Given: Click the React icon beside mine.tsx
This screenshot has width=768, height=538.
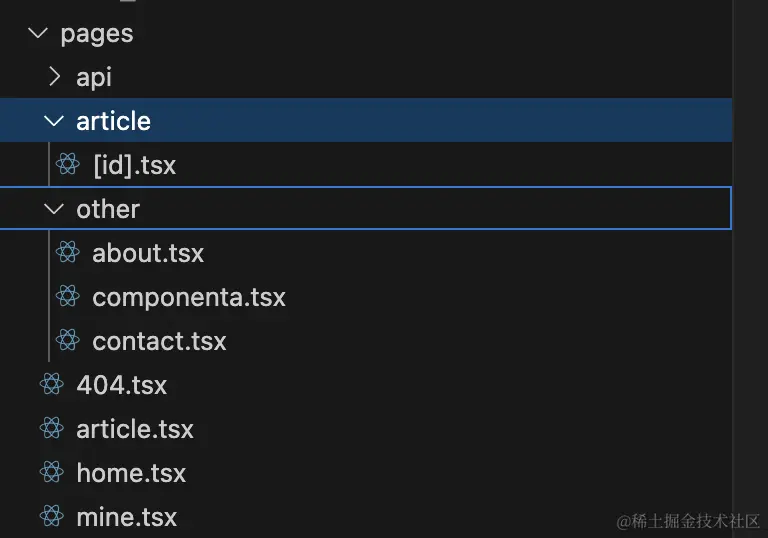Looking at the screenshot, I should 52,517.
